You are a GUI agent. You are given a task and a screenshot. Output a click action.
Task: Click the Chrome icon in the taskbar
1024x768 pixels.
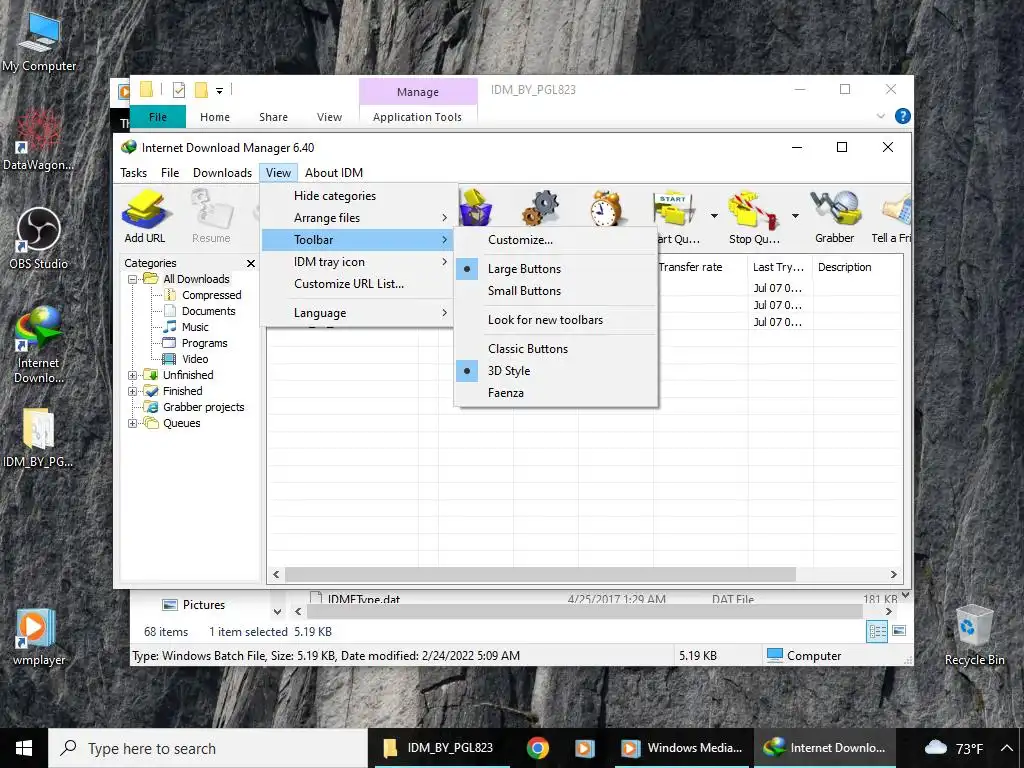[x=537, y=748]
